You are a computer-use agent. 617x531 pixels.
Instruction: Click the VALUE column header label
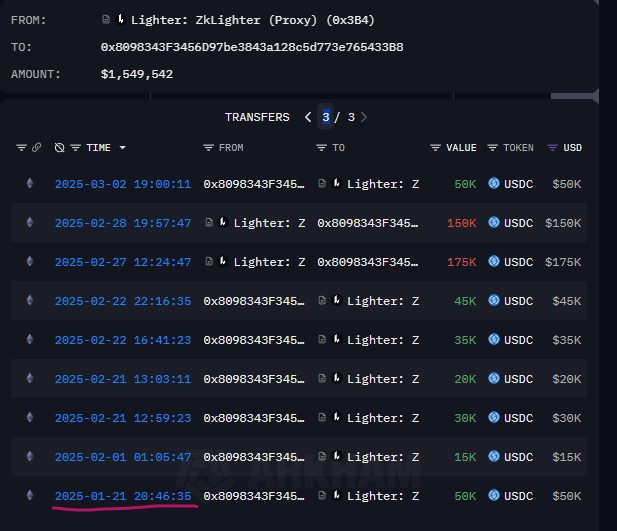tap(461, 148)
